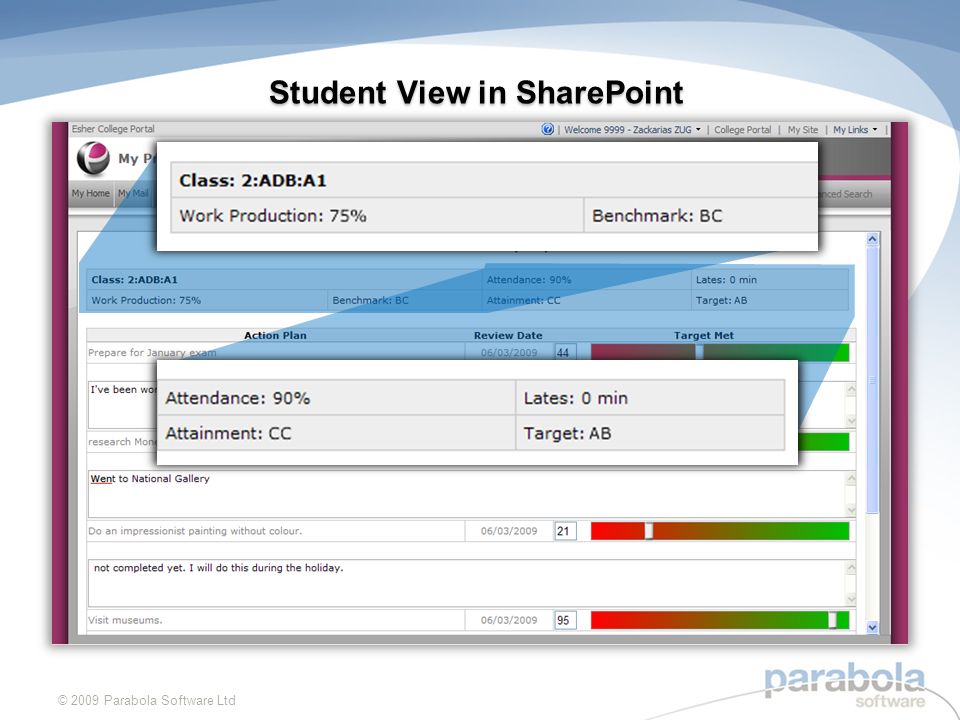This screenshot has width=960, height=720.
Task: Click review date 06/03/2009 for Visit museums
Action: 509,620
